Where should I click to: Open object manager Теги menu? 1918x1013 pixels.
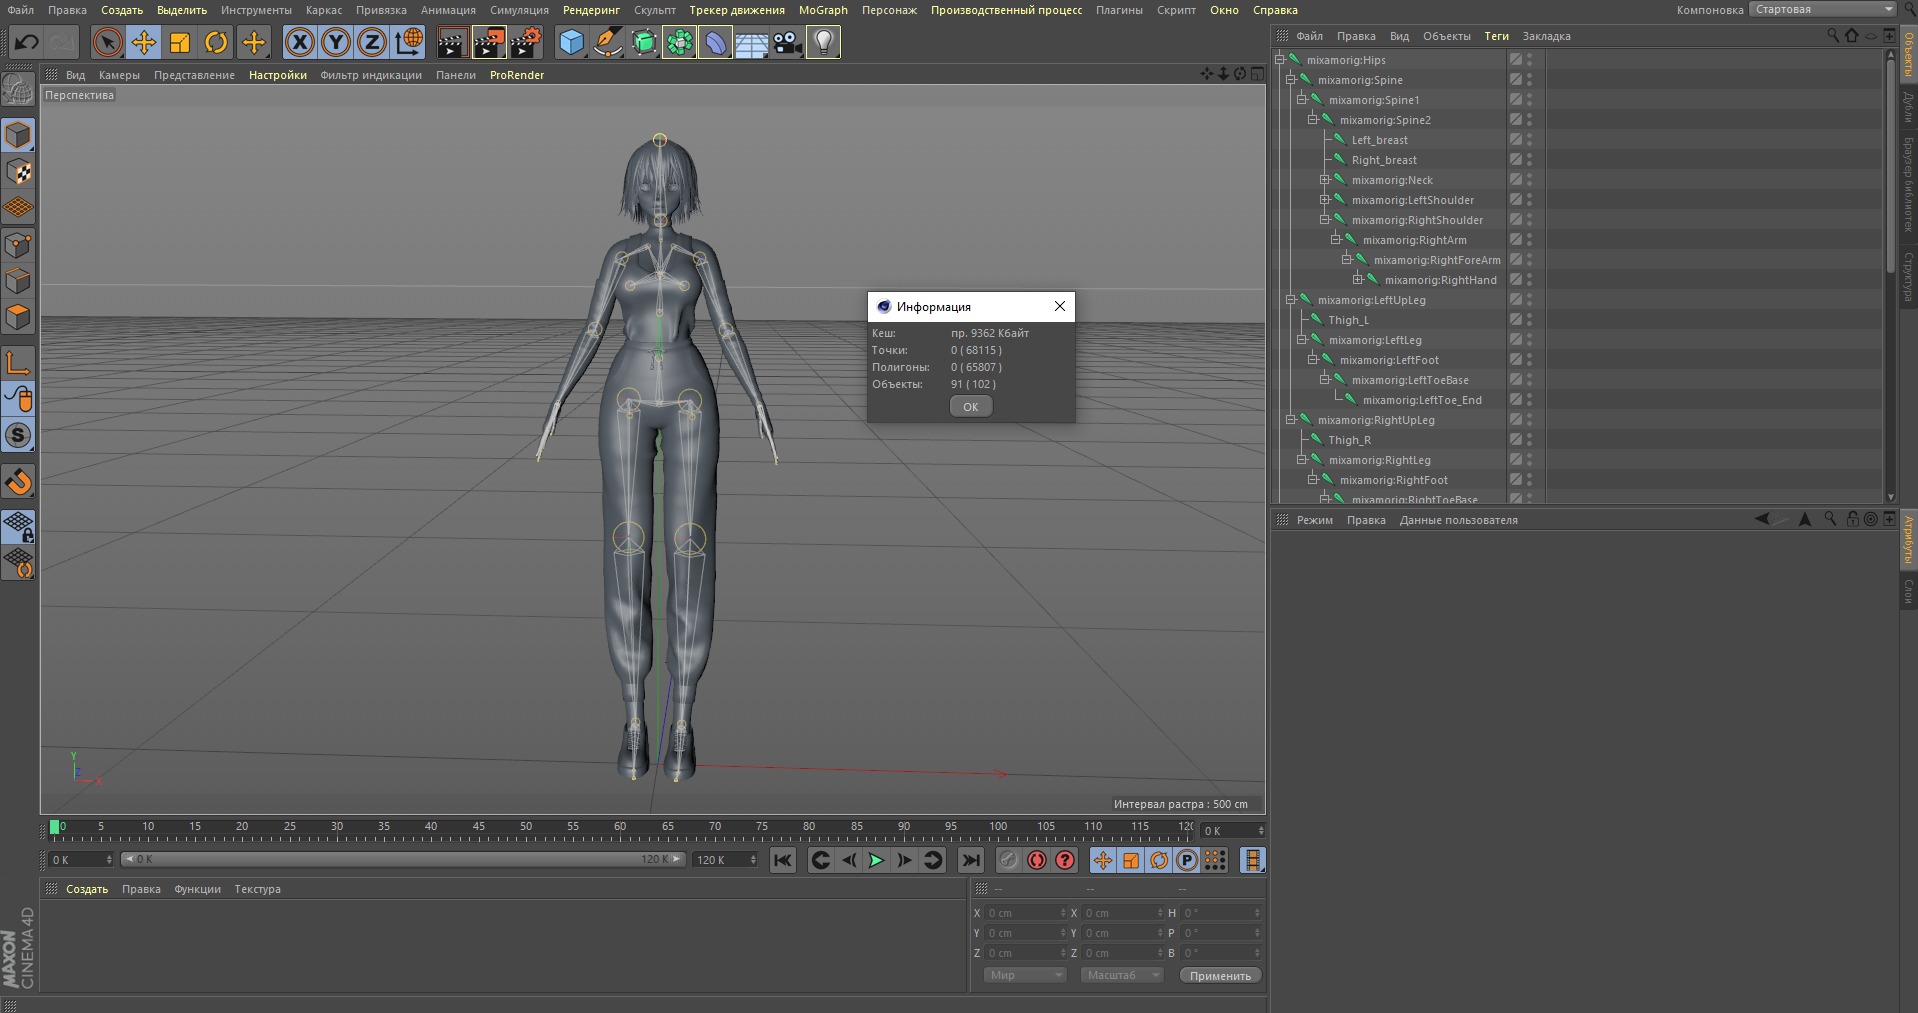pyautogui.click(x=1496, y=36)
